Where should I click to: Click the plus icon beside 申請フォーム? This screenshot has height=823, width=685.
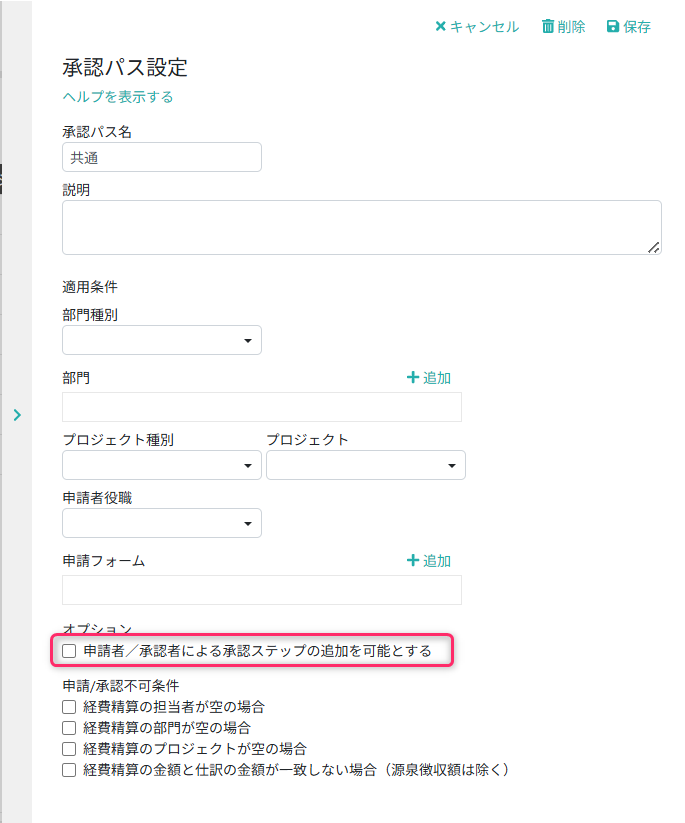412,561
